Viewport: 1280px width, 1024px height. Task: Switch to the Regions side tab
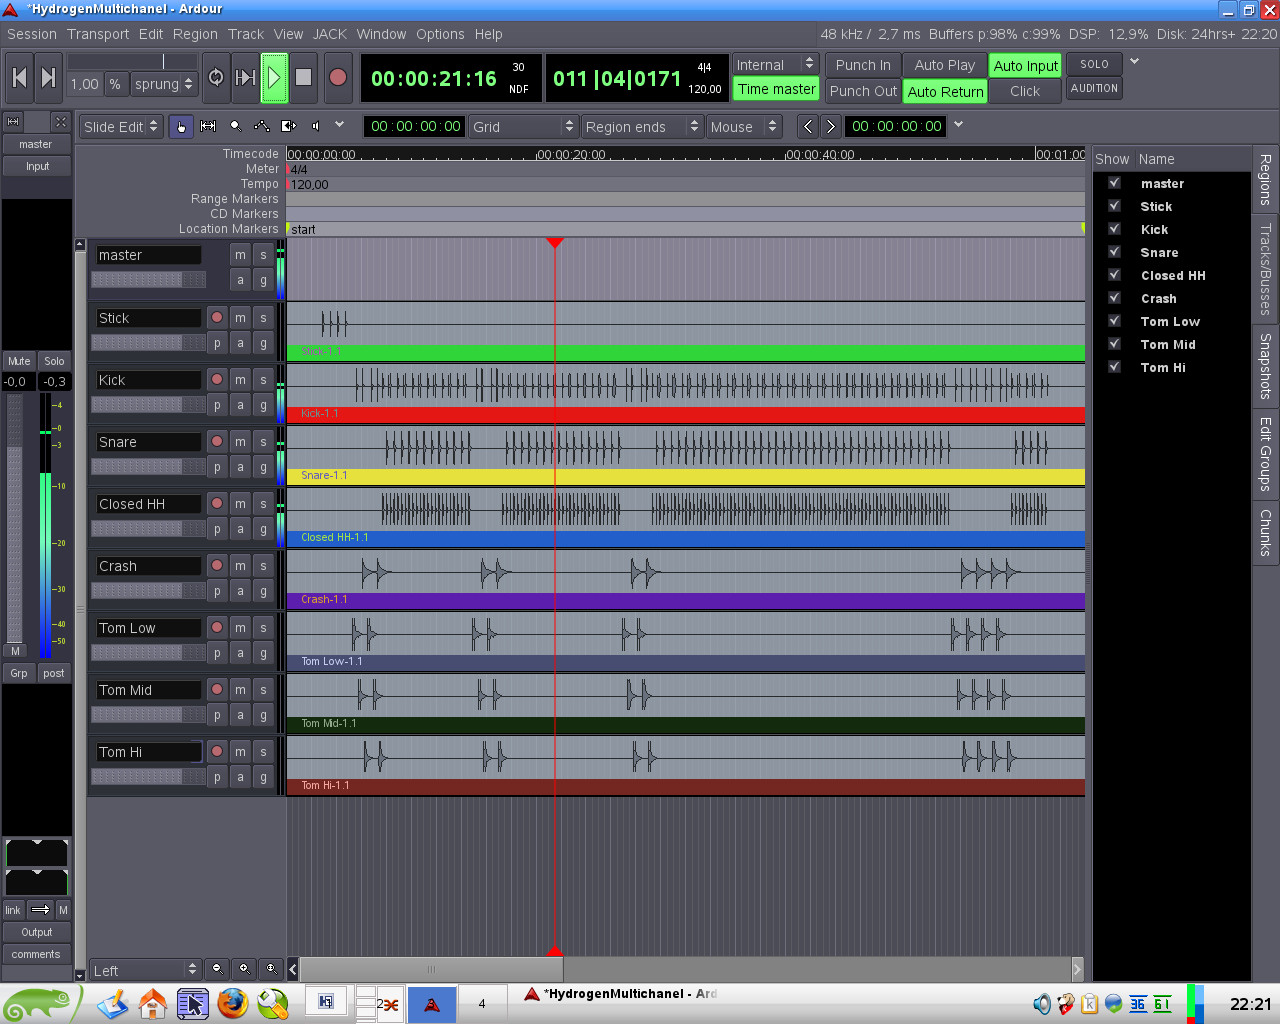1265,180
